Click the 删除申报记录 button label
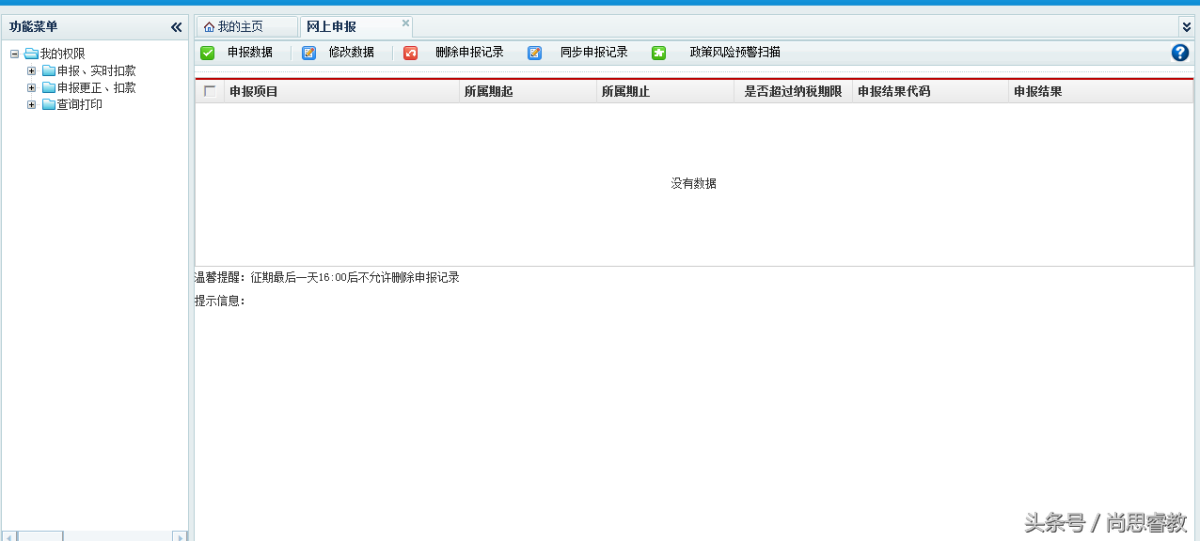The height and width of the screenshot is (541, 1200). (x=469, y=53)
